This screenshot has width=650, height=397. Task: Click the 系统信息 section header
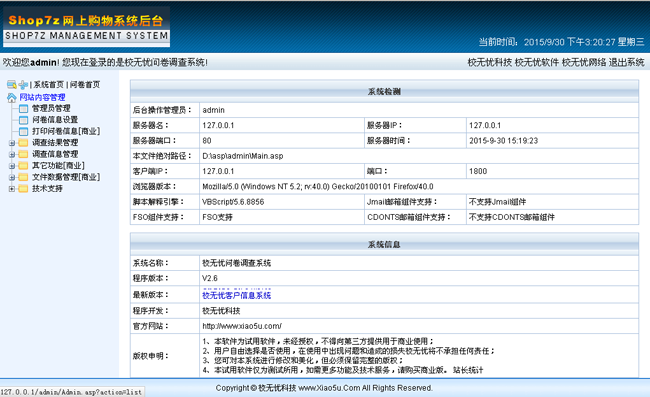384,244
